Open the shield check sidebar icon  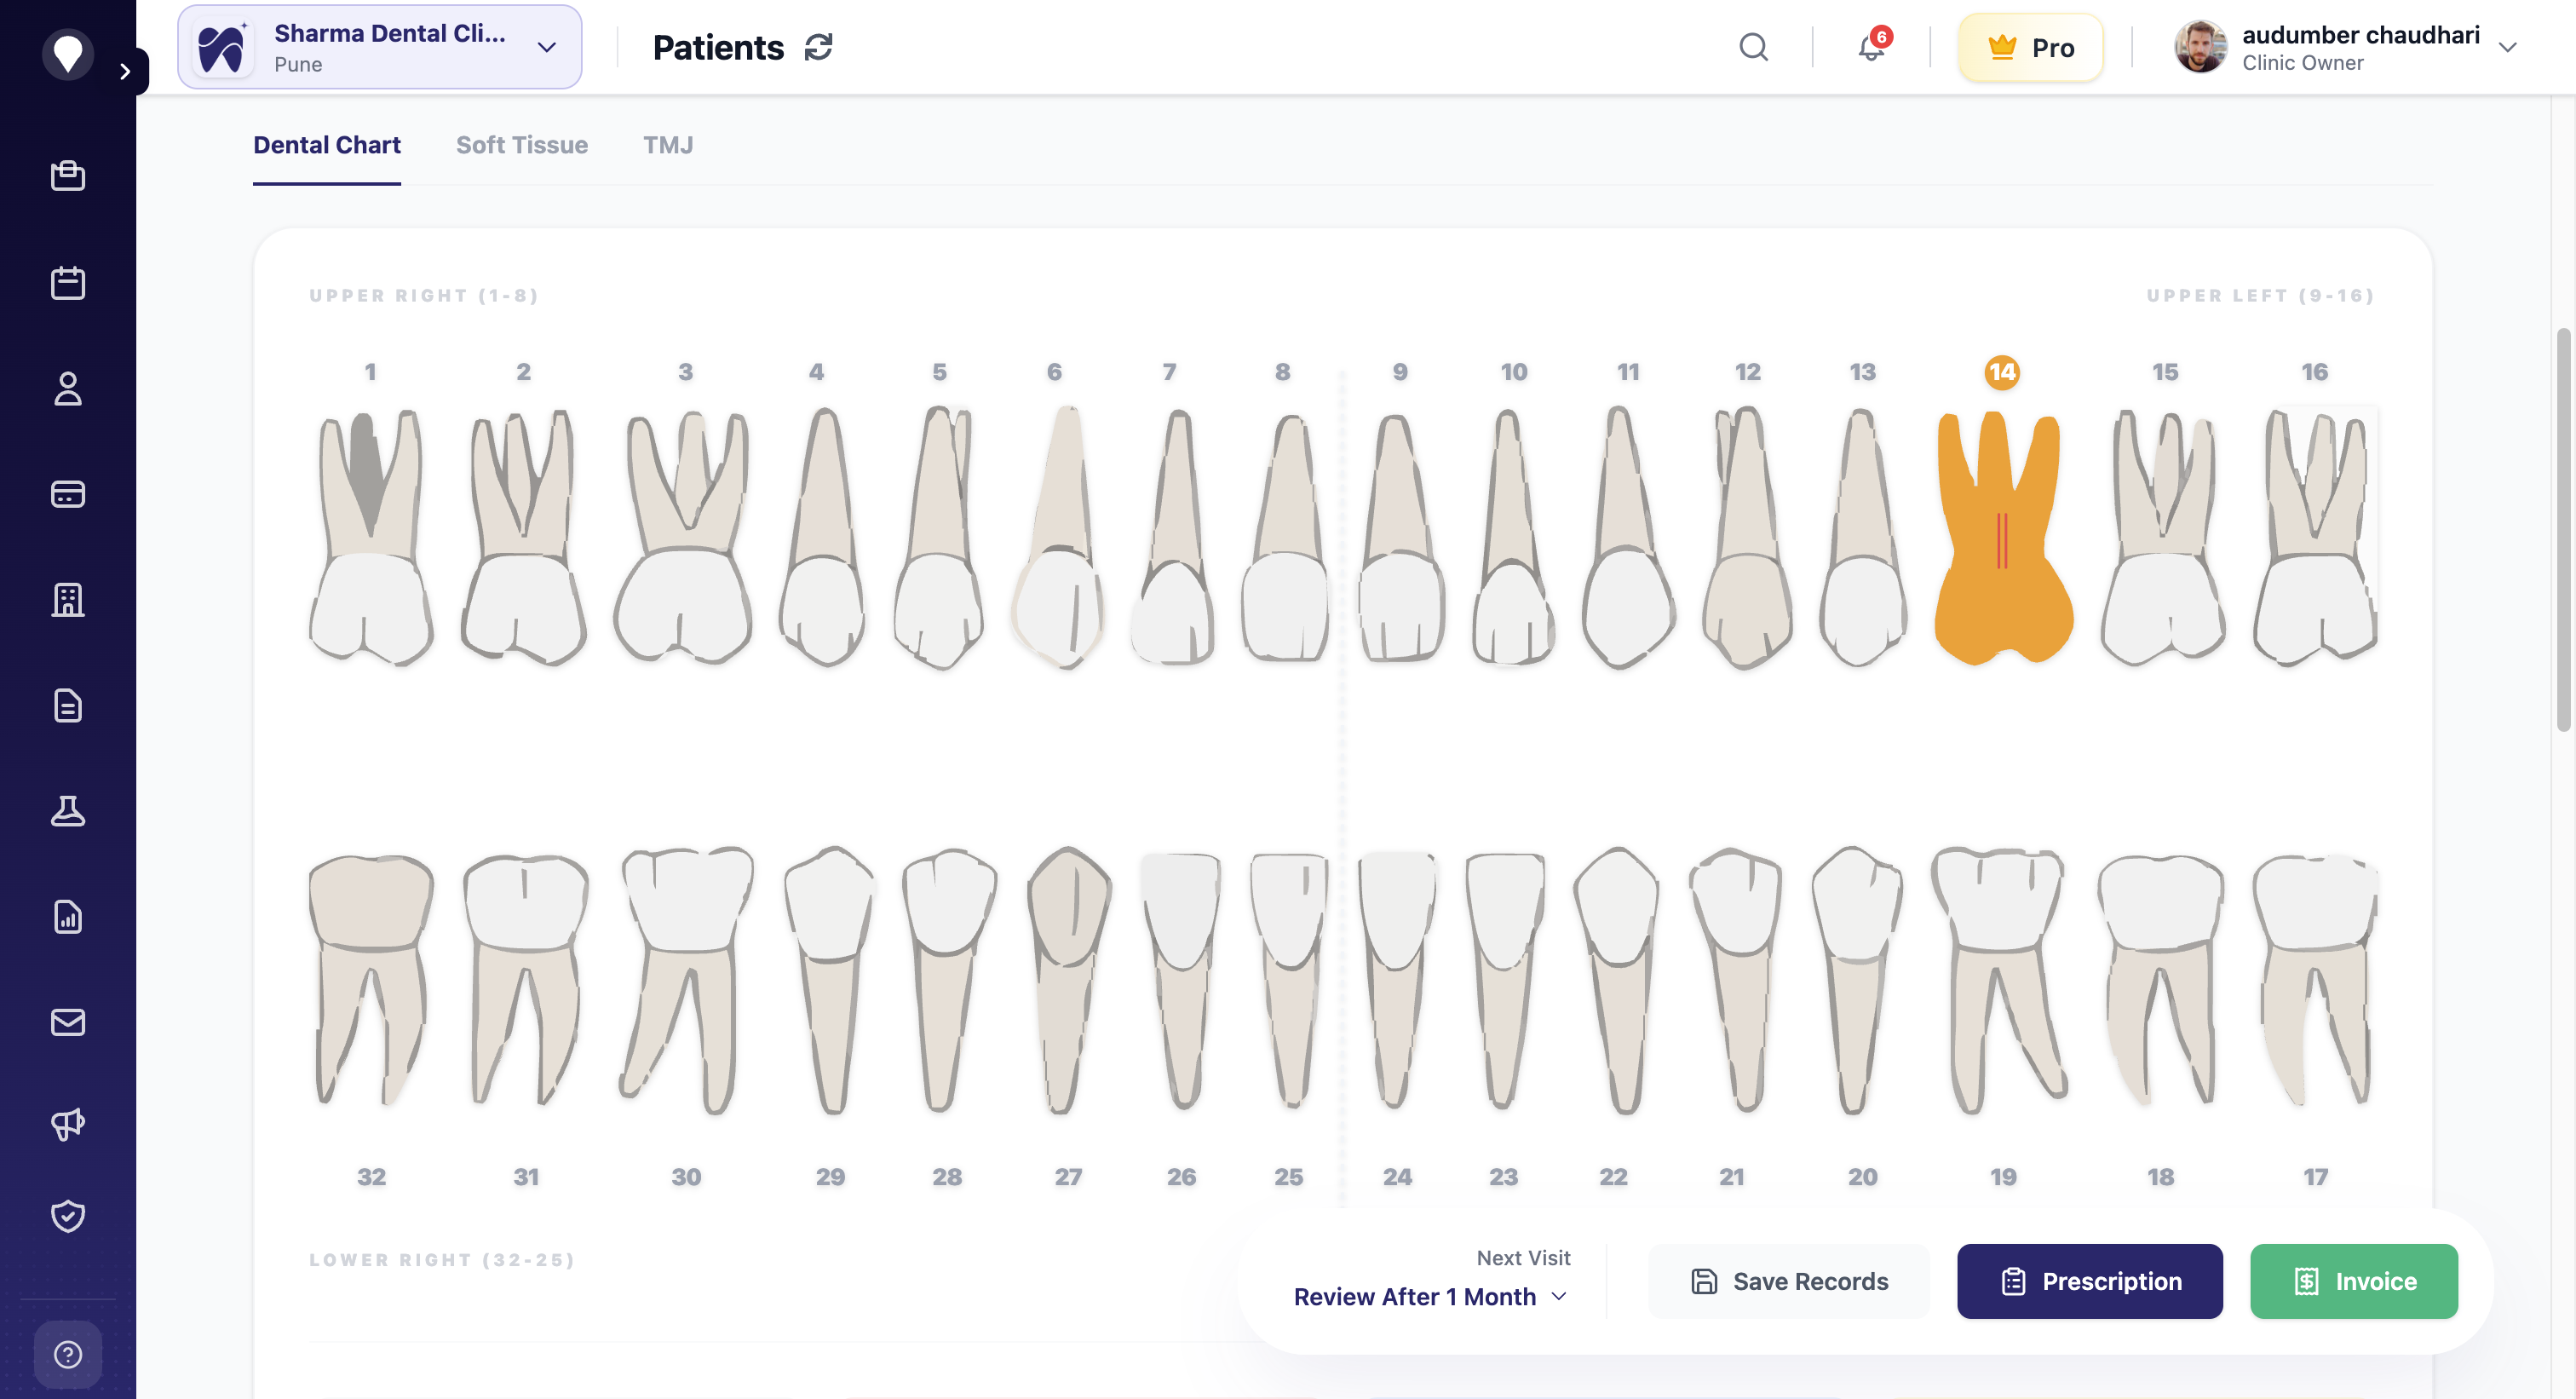pos(68,1216)
